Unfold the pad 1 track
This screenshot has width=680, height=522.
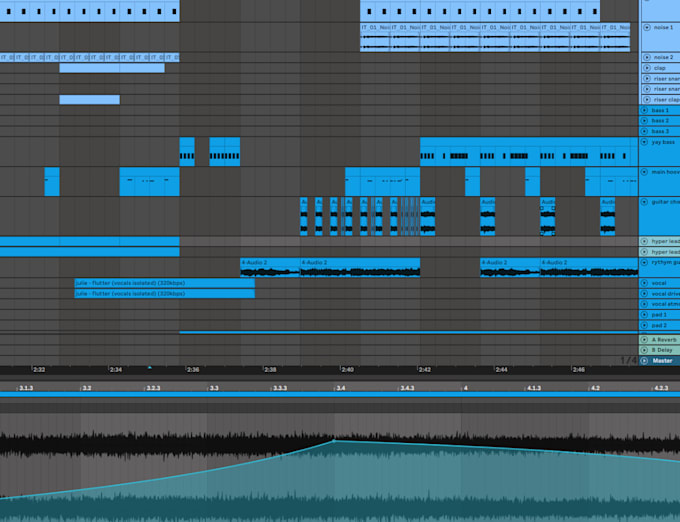(644, 314)
